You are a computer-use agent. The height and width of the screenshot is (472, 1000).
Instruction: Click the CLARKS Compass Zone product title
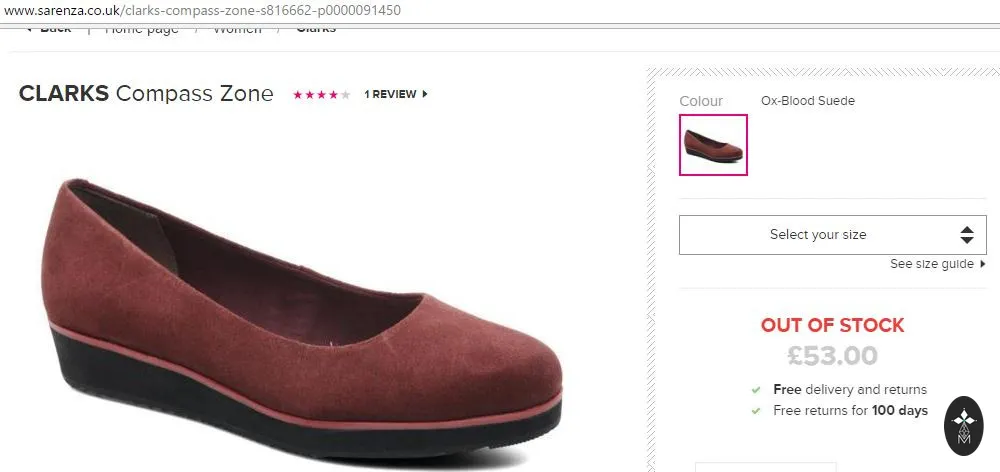(146, 94)
